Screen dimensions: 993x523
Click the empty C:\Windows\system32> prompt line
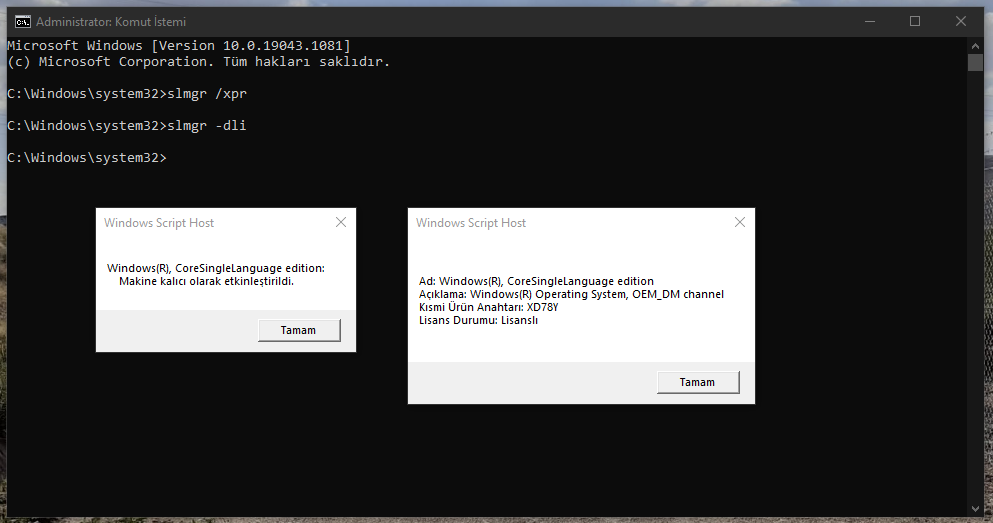[87, 158]
